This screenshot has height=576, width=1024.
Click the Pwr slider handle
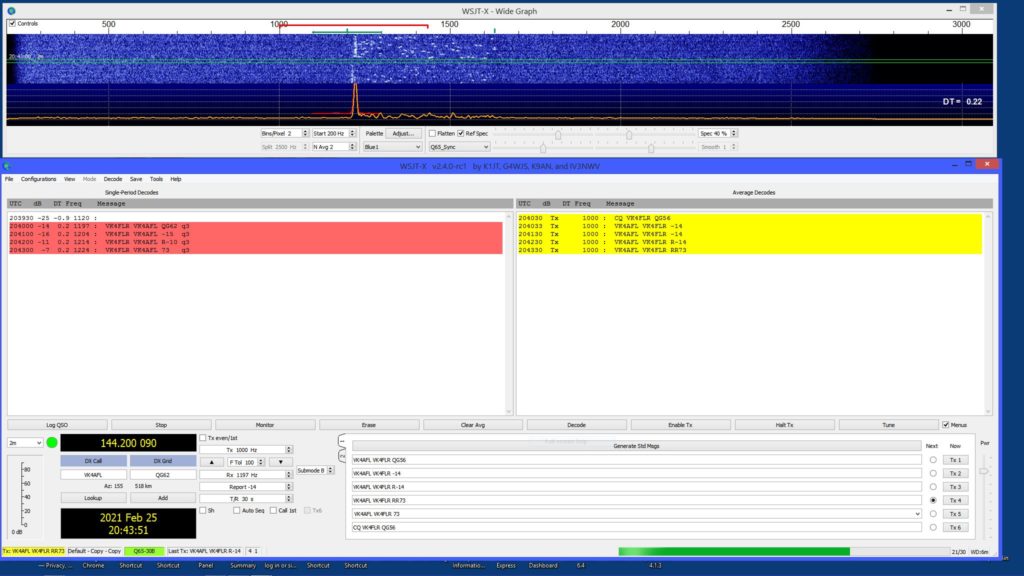tap(984, 470)
